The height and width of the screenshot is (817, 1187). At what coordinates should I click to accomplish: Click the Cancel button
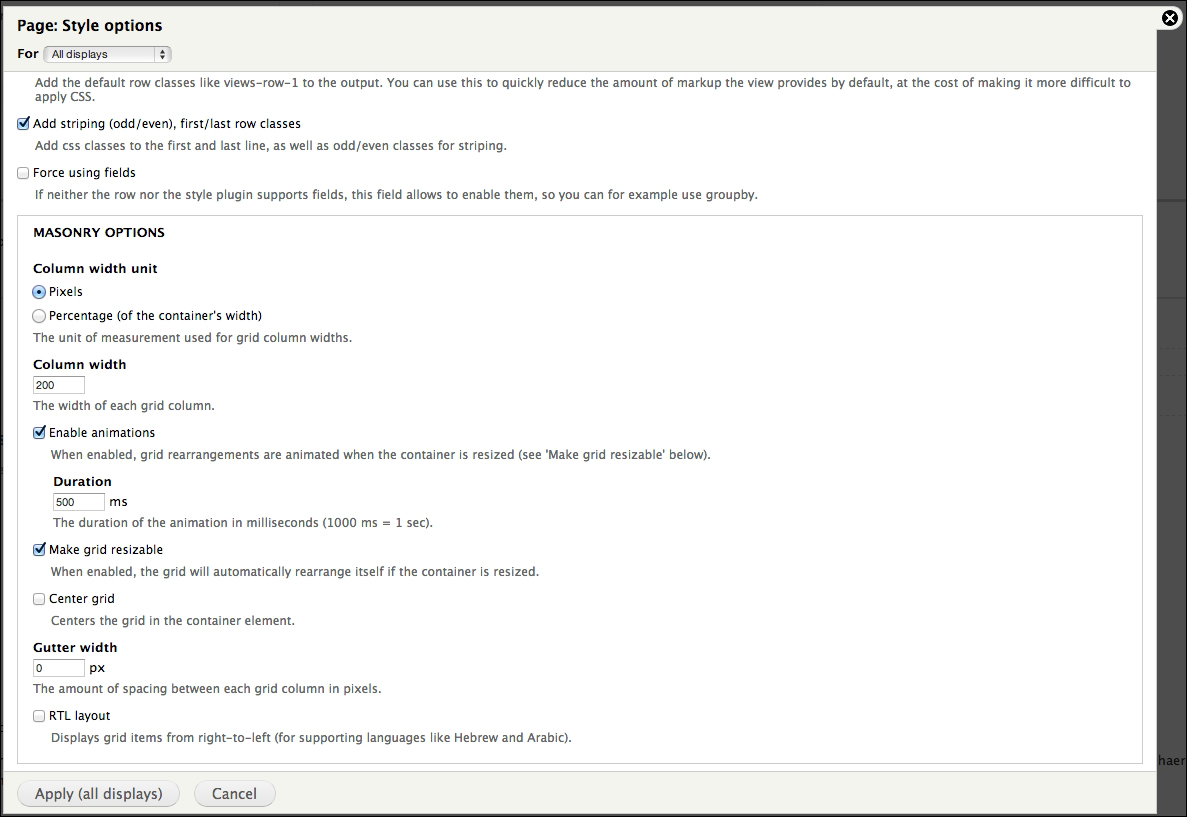pyautogui.click(x=234, y=794)
